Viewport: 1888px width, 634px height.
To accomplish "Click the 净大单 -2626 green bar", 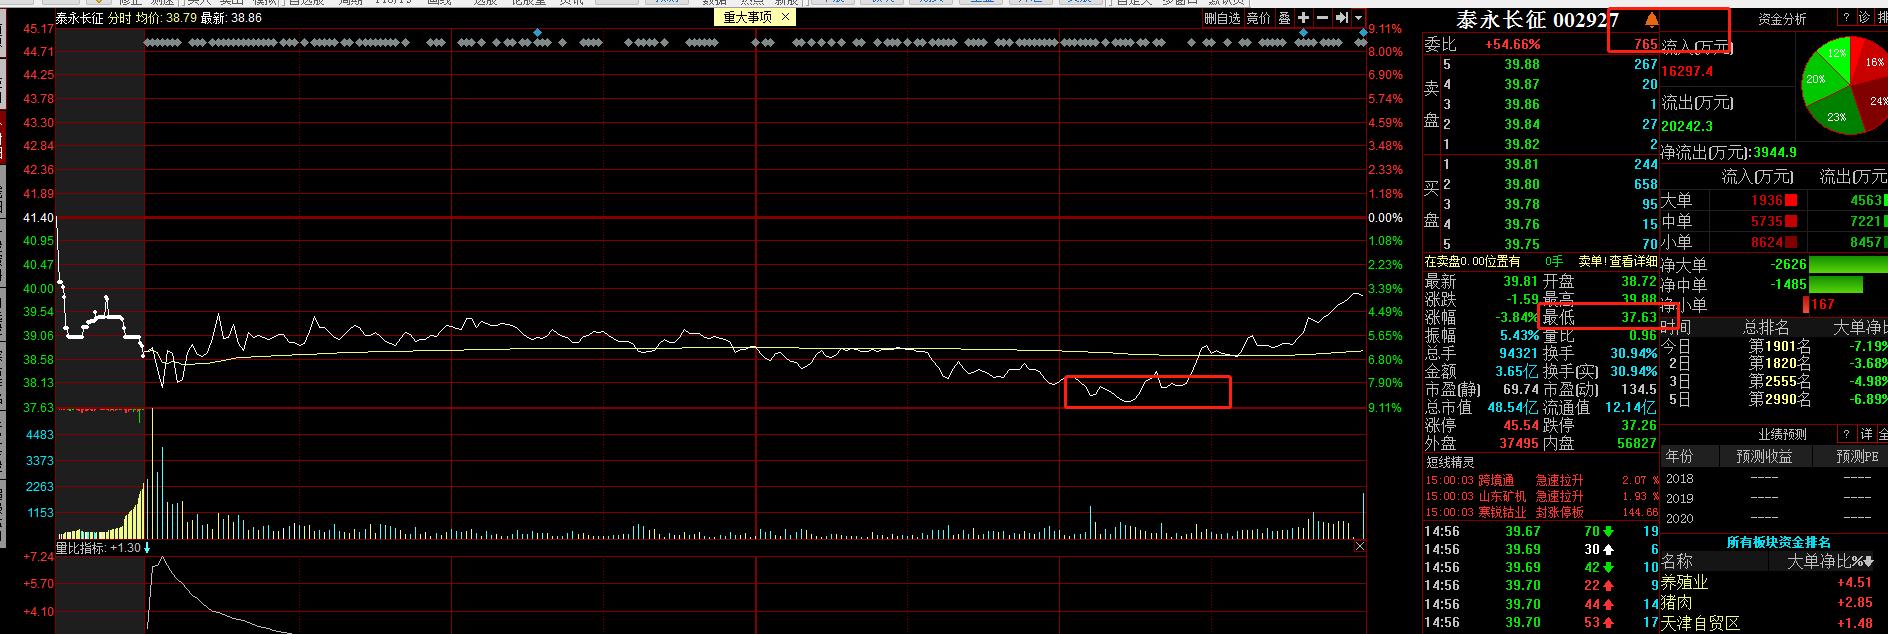I will coord(1849,265).
